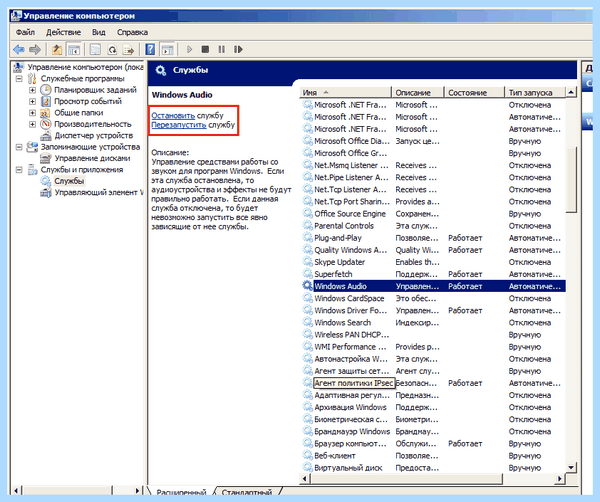The image size is (600, 502).
Task: Select the Веб-клиент service row
Action: click(x=434, y=456)
